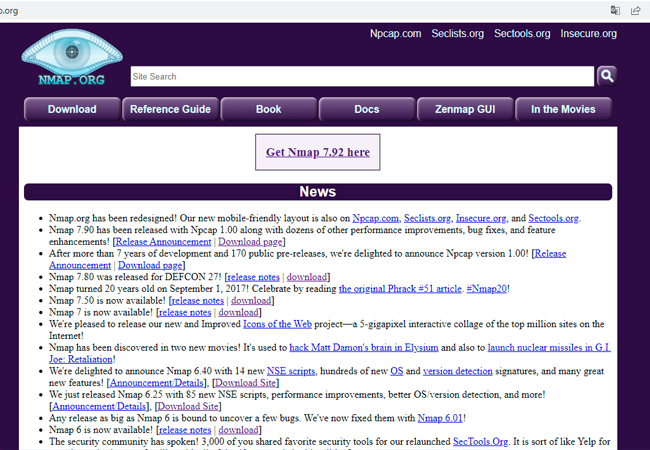Click Get Nmap 7.92 here link

click(318, 152)
